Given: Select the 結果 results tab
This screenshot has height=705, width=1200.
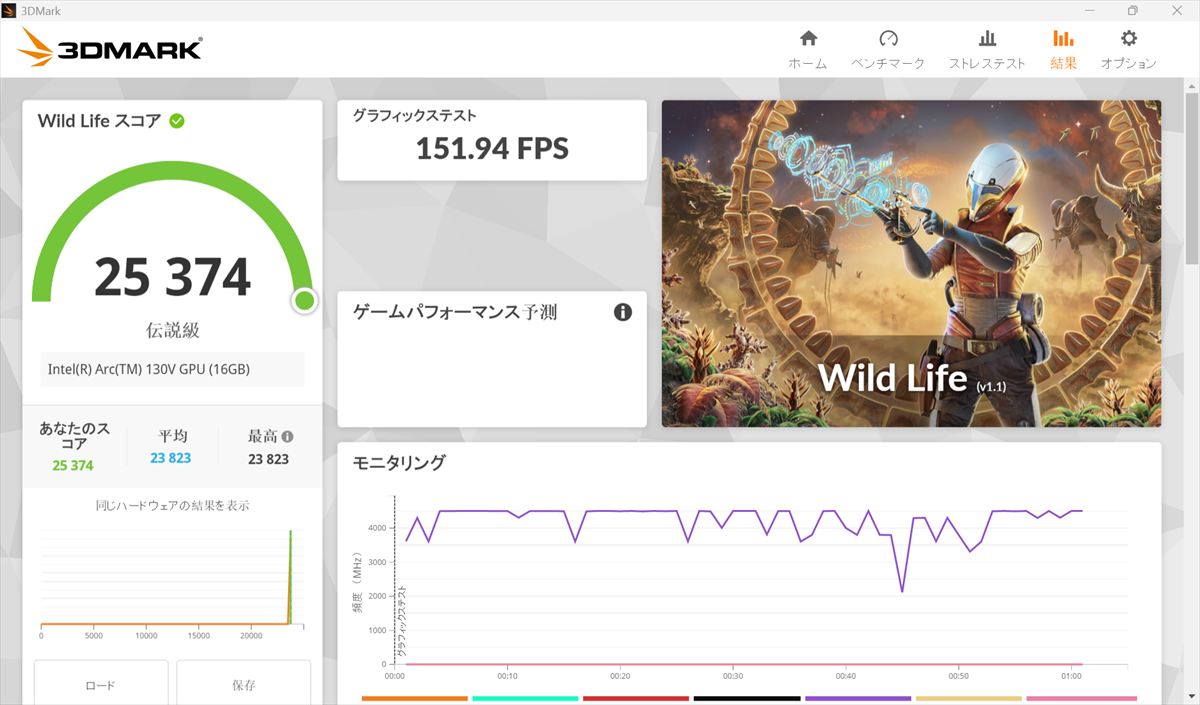Looking at the screenshot, I should pos(1063,49).
